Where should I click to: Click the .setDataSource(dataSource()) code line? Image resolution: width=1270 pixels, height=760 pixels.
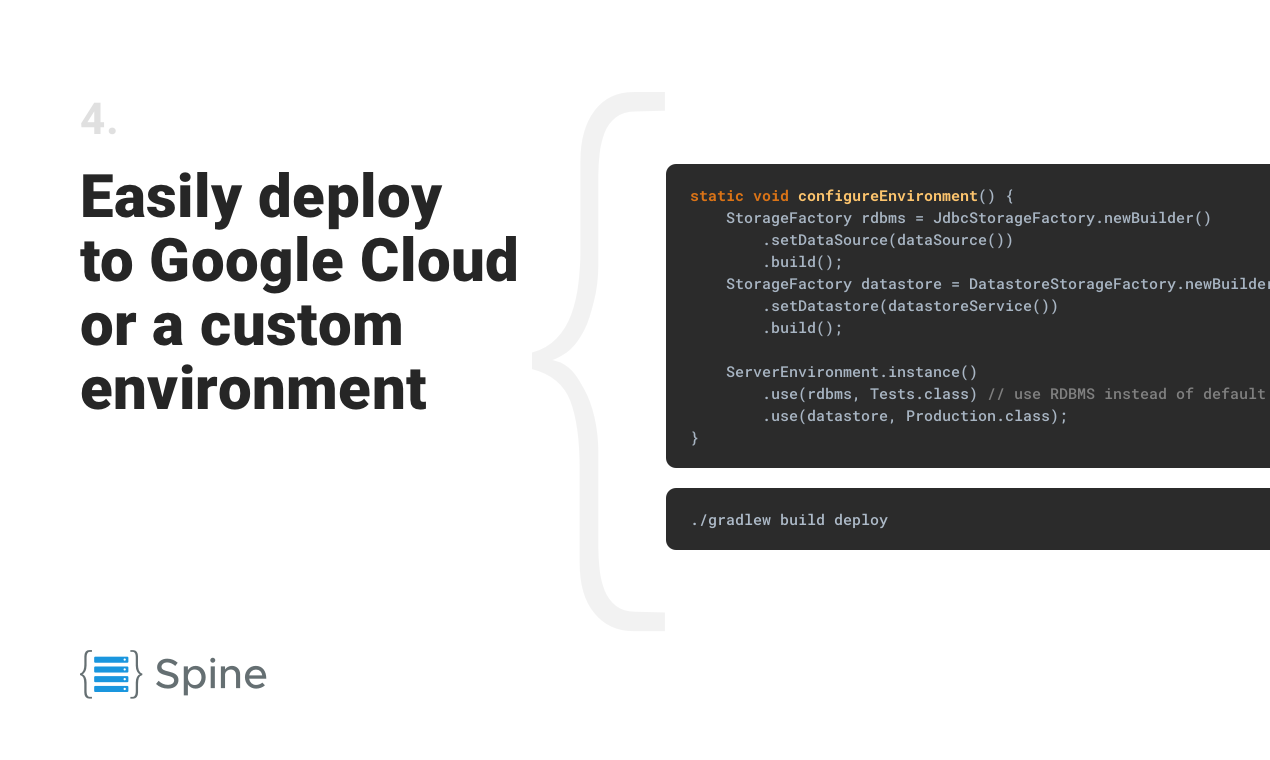pos(888,240)
